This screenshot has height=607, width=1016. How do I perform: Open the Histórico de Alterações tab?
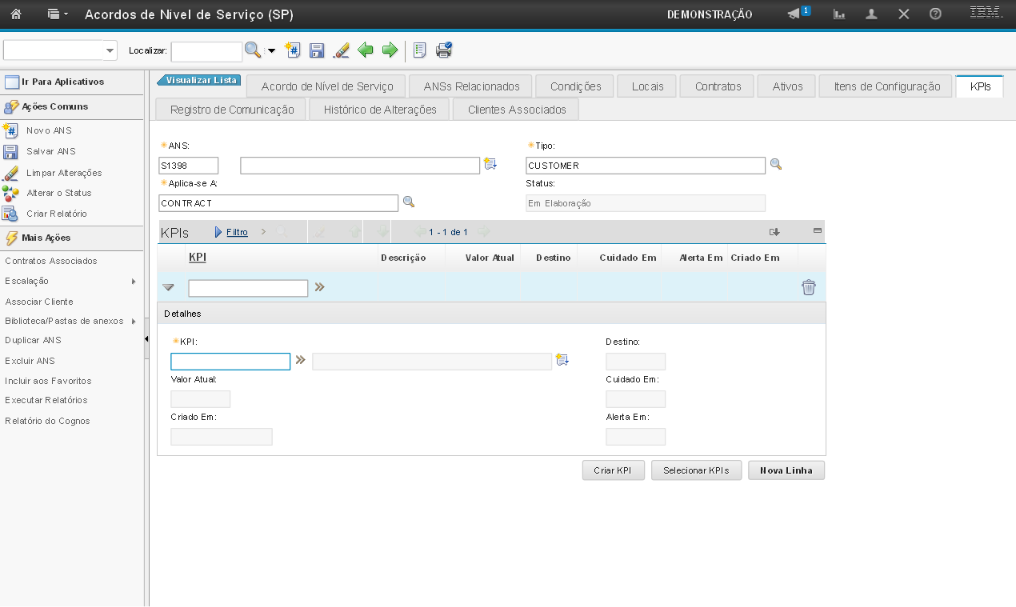click(x=380, y=109)
